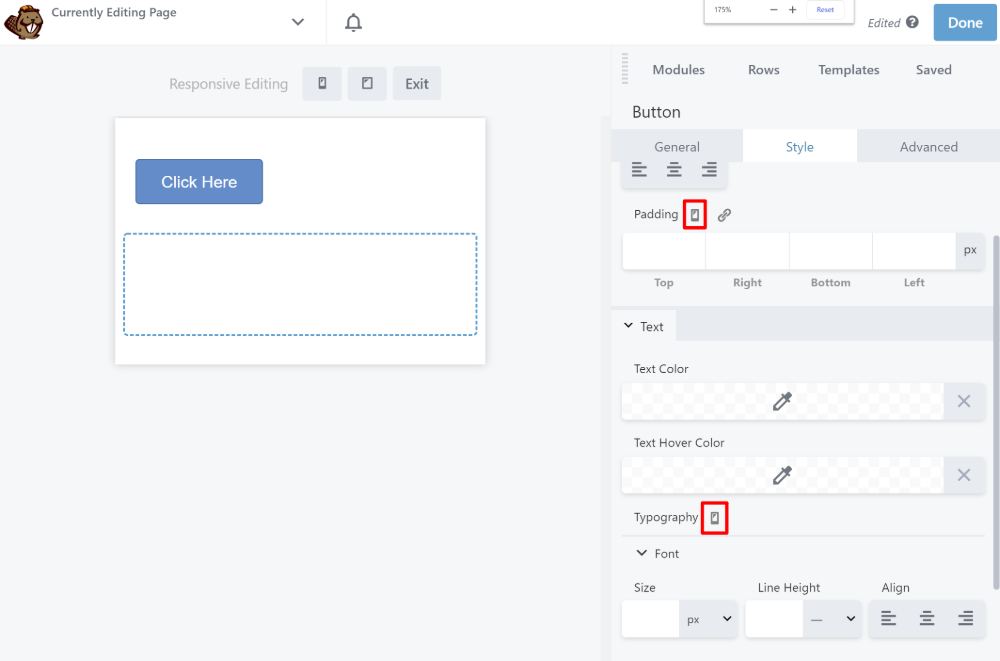This screenshot has width=1000, height=661.
Task: Click the settings panel scrollbar
Action: point(996,413)
